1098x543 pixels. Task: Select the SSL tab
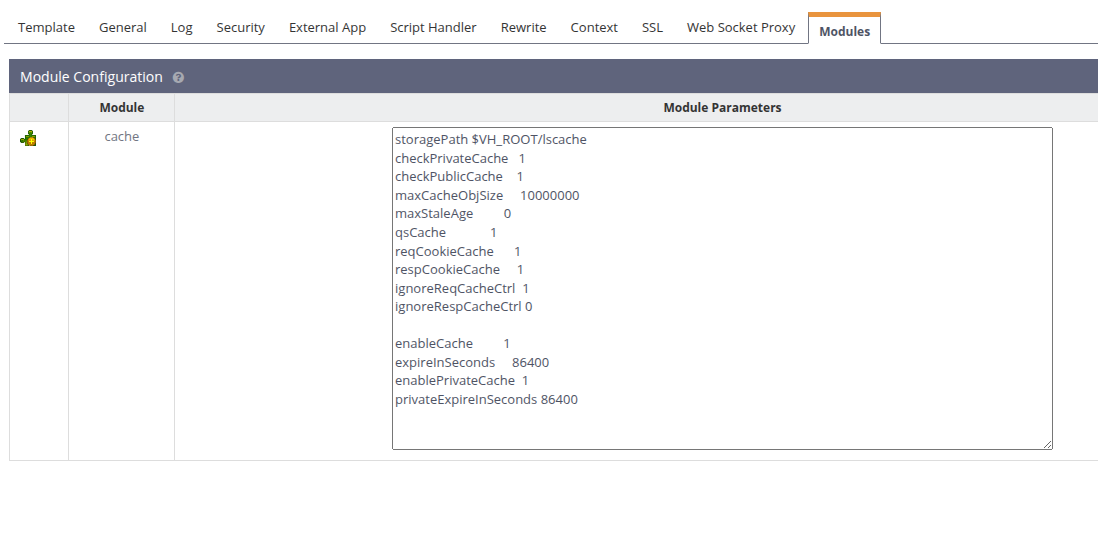[x=652, y=28]
